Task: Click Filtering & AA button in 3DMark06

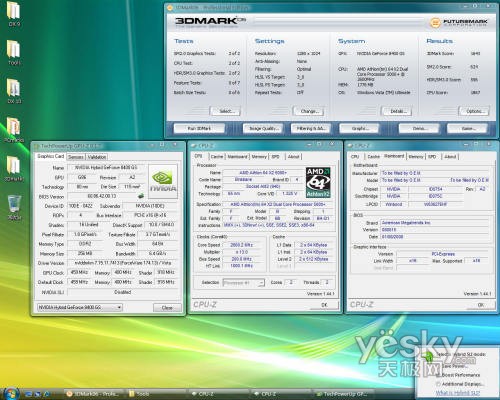Action: click(311, 128)
